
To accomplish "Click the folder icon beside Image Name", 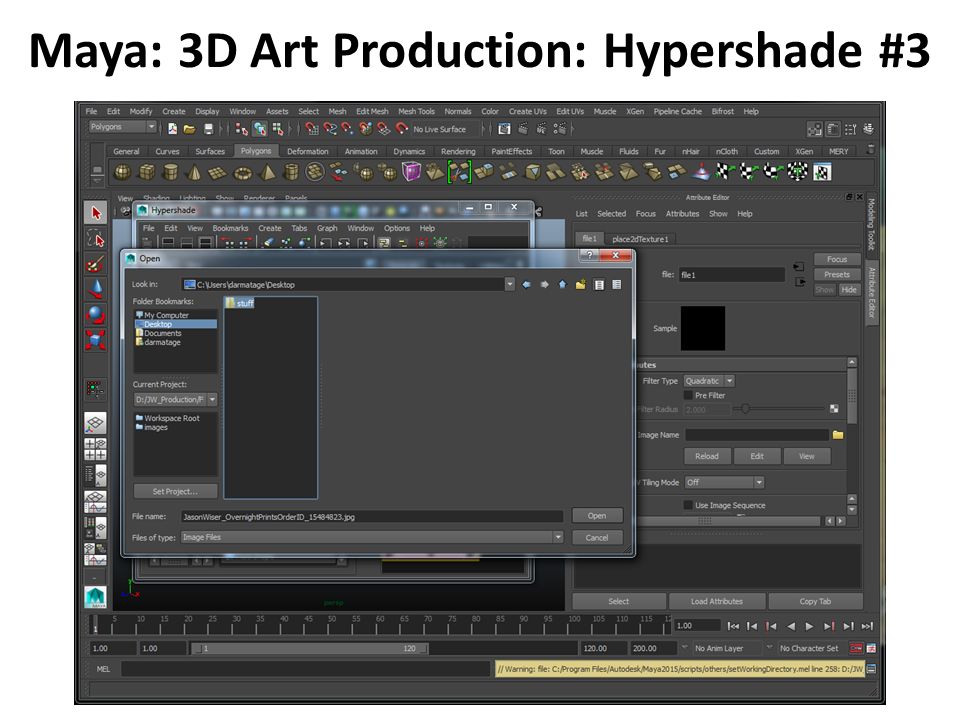I will (x=838, y=435).
